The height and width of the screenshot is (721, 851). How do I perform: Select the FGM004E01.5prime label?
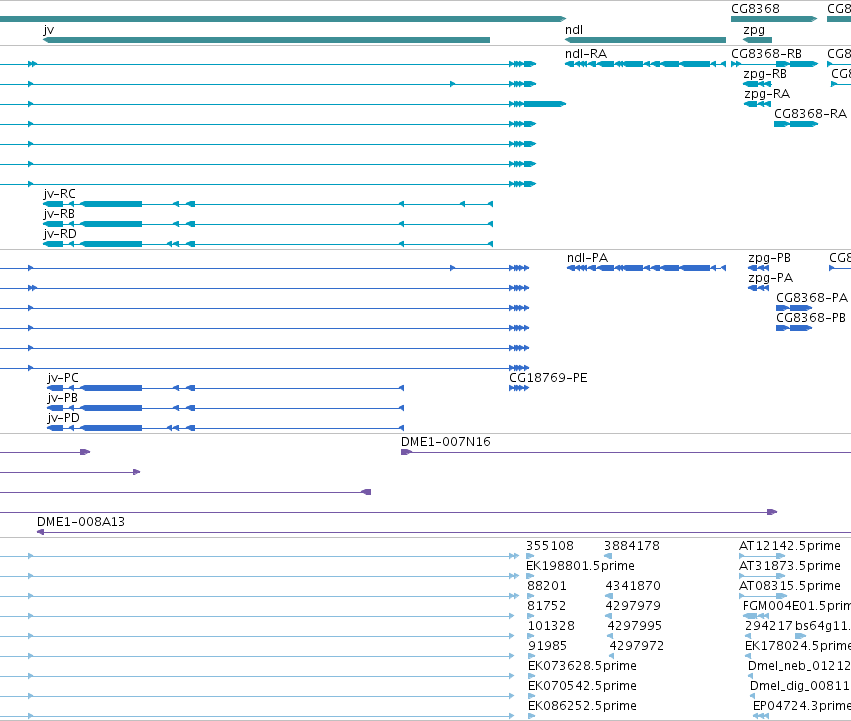tap(797, 606)
